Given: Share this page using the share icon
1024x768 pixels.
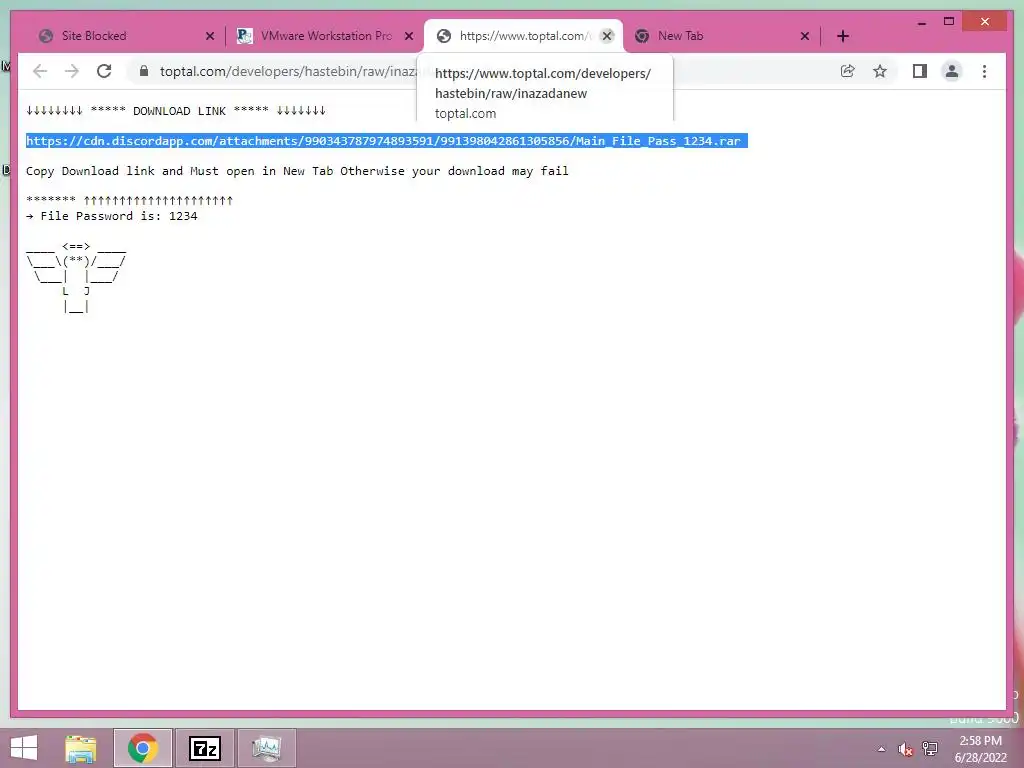Looking at the screenshot, I should [848, 71].
